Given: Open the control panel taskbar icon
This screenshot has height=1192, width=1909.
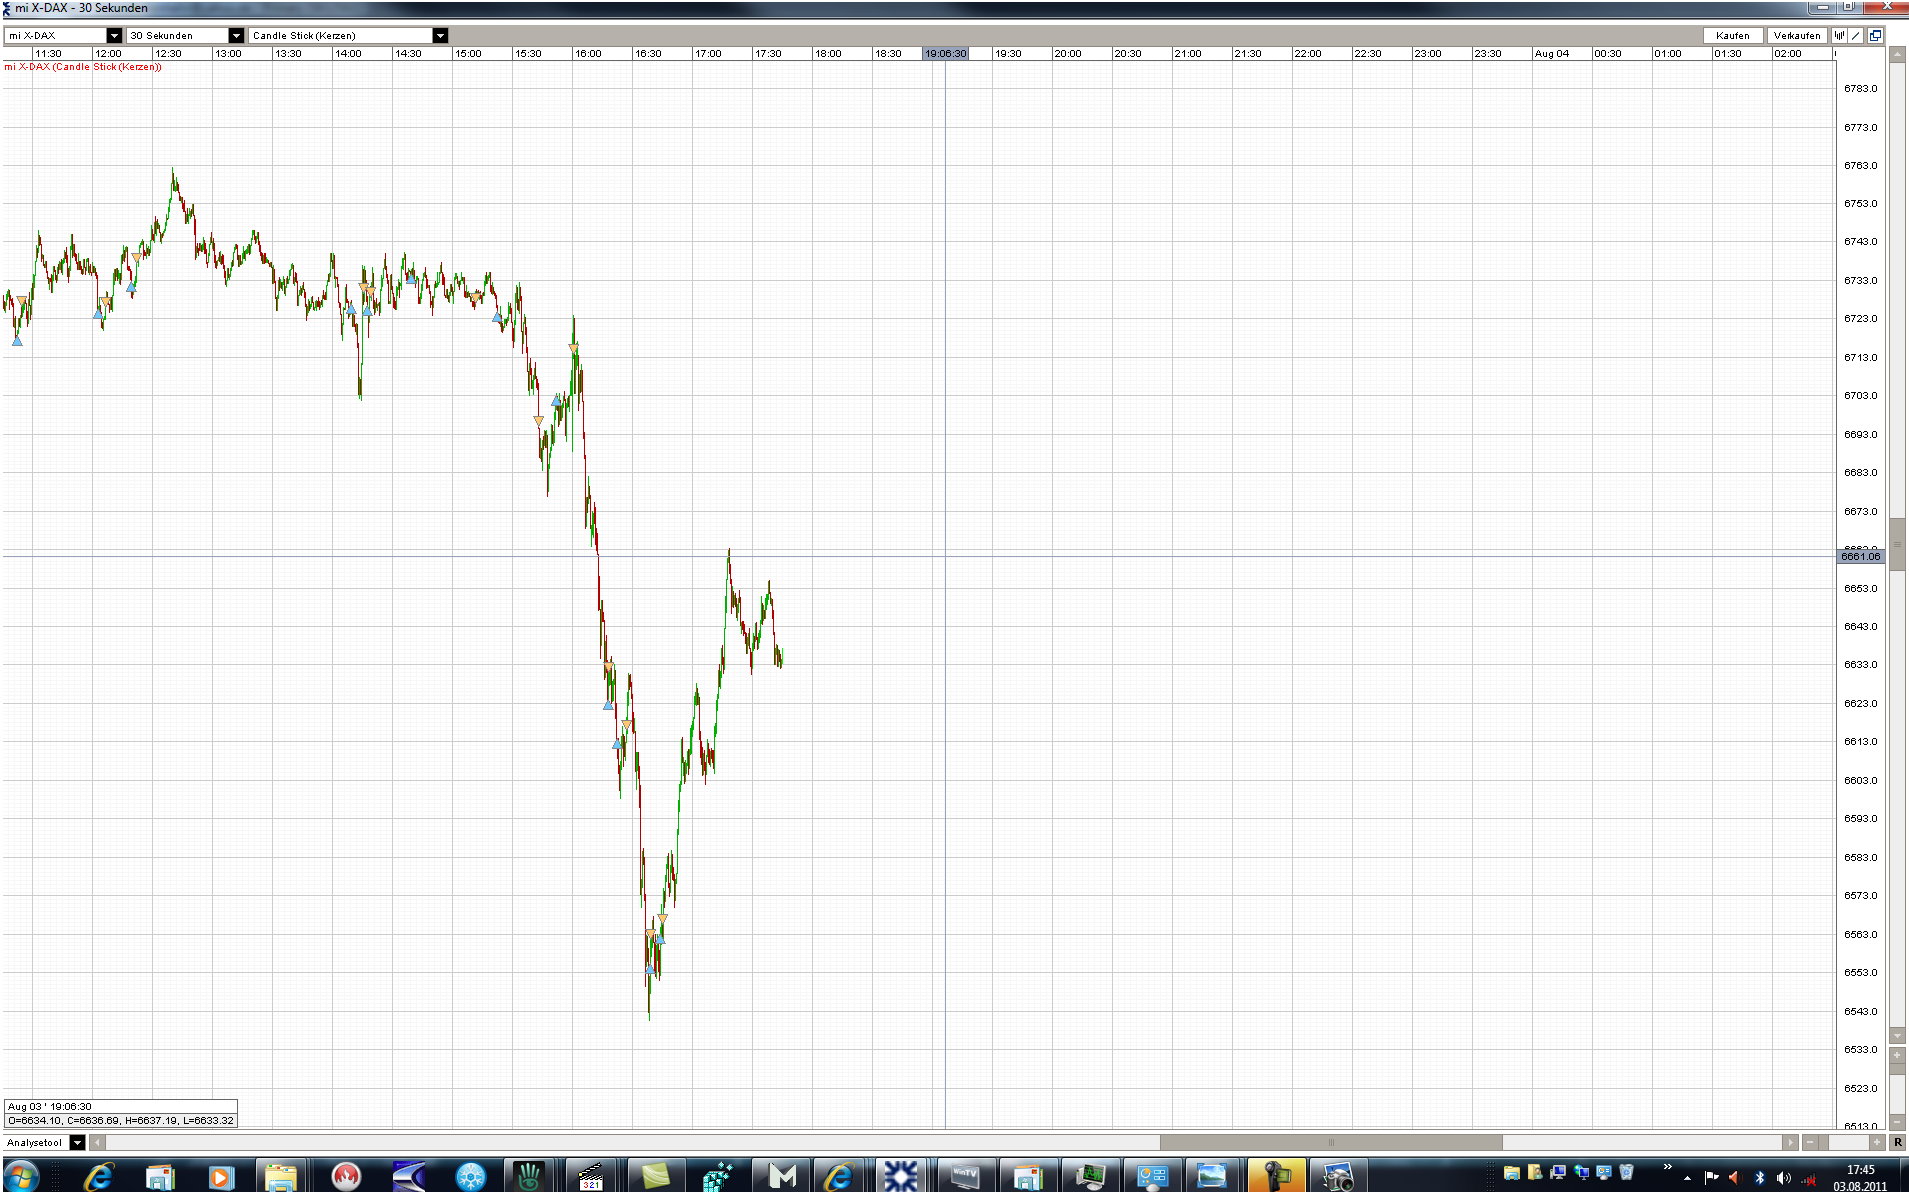Looking at the screenshot, I should click(1151, 1176).
